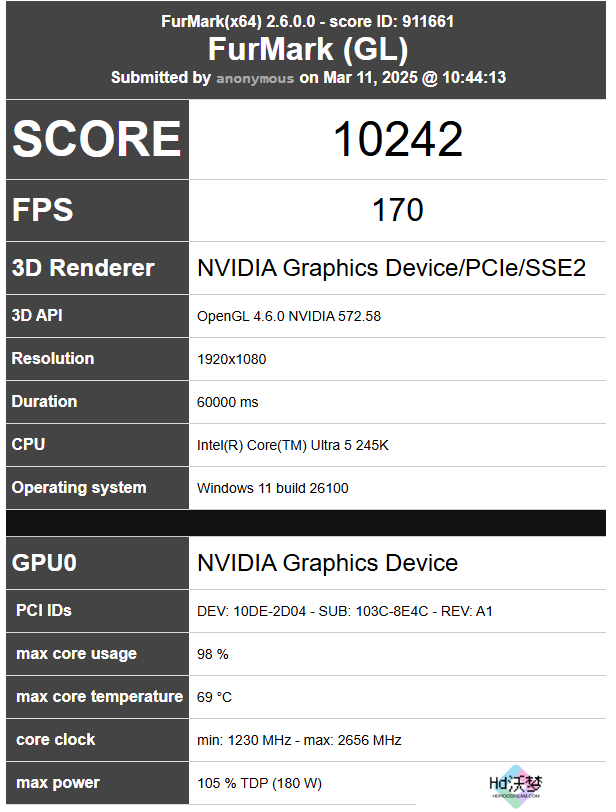Click the FPS value 170
Viewport: 616px width, 812px height.
coord(398,210)
